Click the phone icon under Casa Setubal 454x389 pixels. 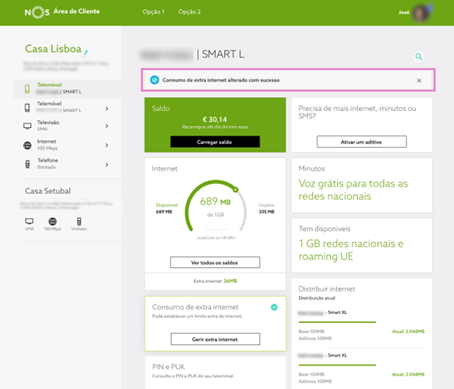click(x=79, y=221)
